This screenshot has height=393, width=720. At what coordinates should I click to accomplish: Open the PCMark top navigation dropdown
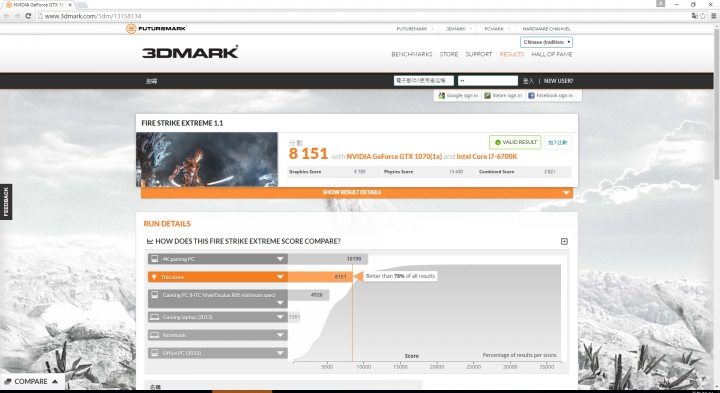(x=497, y=29)
